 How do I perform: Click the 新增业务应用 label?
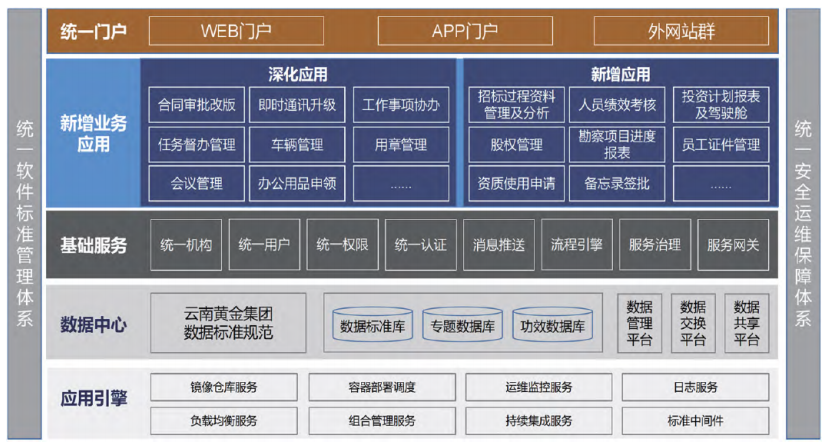(x=93, y=133)
